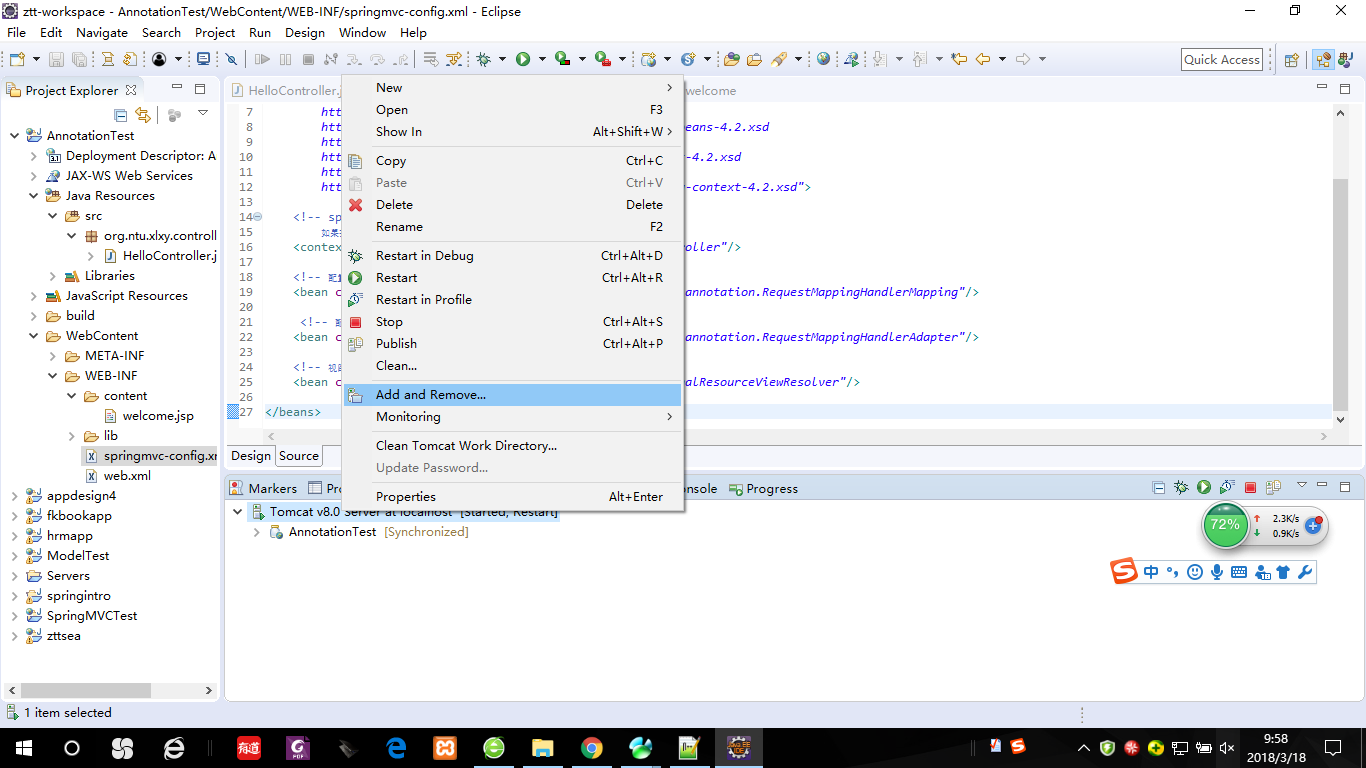Click the Skip All Breakpoints icon
The height and width of the screenshot is (768, 1366).
[x=230, y=59]
